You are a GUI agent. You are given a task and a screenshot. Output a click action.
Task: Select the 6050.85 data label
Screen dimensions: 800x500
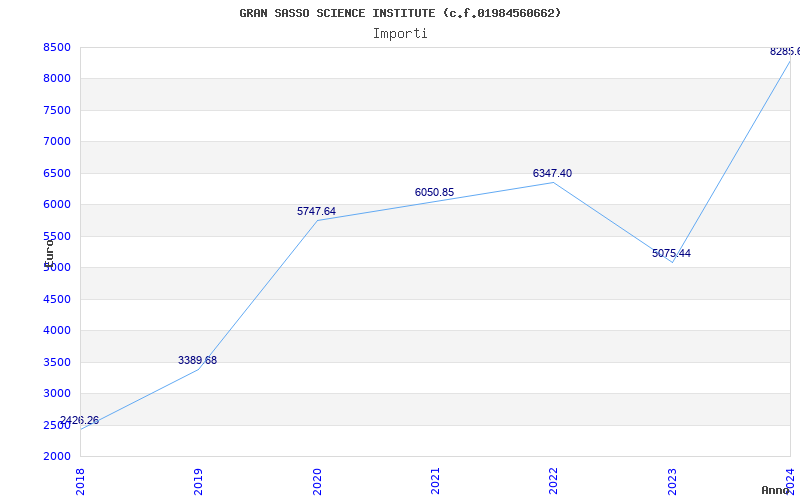click(434, 192)
